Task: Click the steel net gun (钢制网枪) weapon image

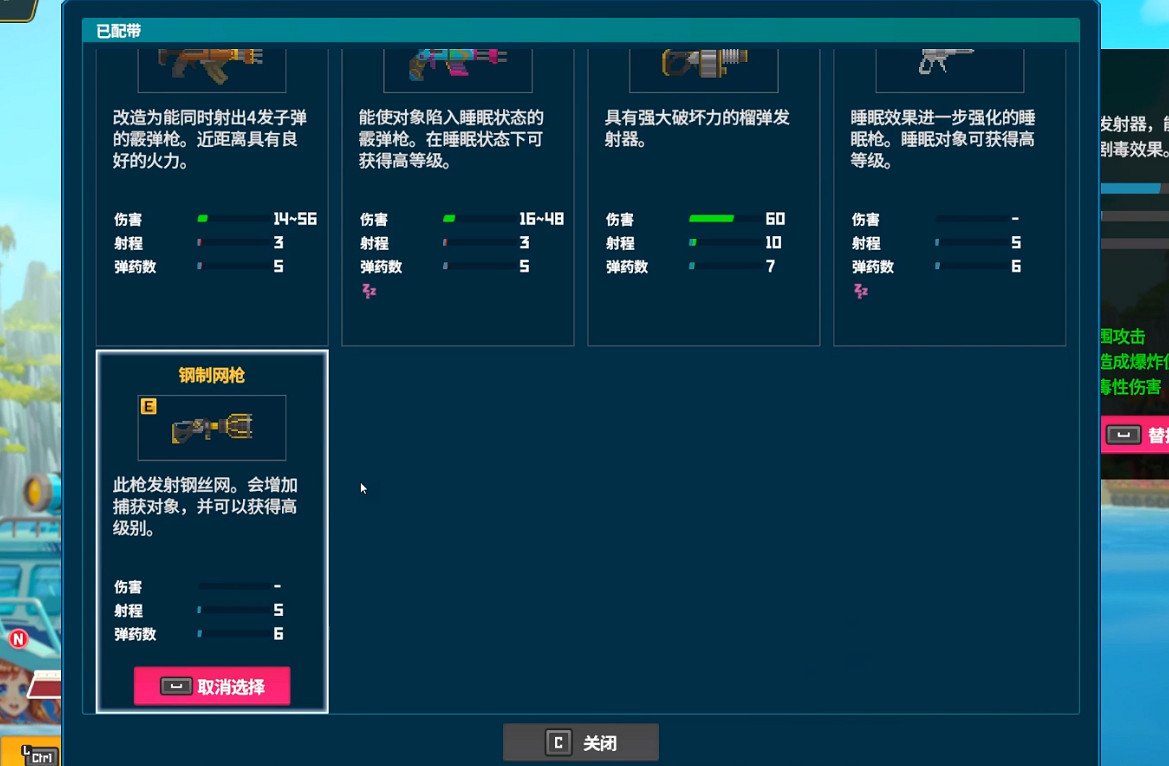Action: point(211,427)
